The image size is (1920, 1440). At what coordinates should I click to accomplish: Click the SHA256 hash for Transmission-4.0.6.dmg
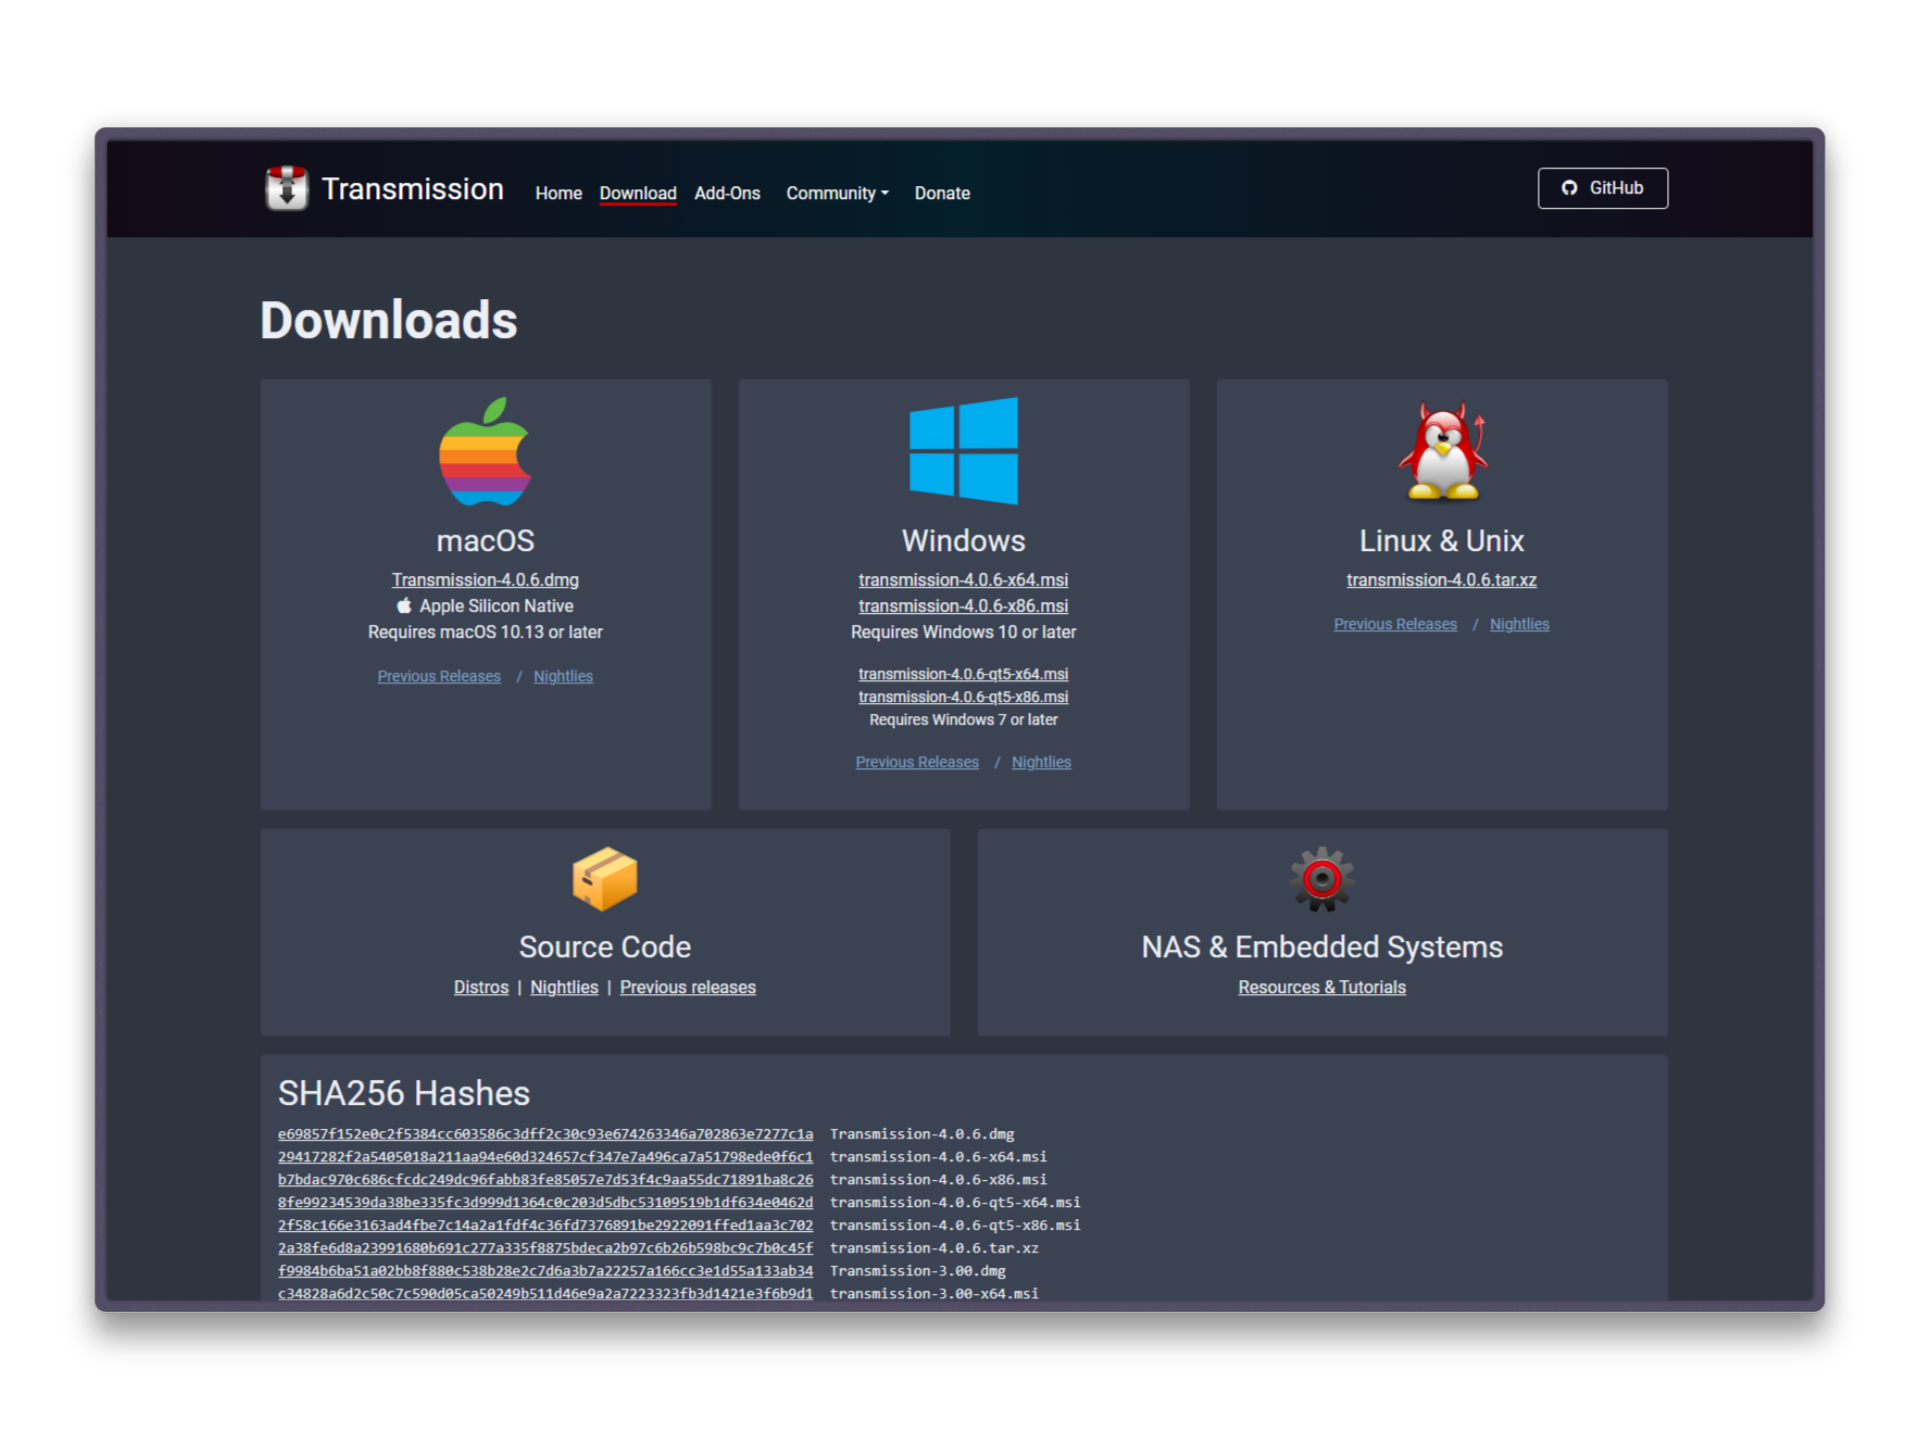tap(545, 1134)
